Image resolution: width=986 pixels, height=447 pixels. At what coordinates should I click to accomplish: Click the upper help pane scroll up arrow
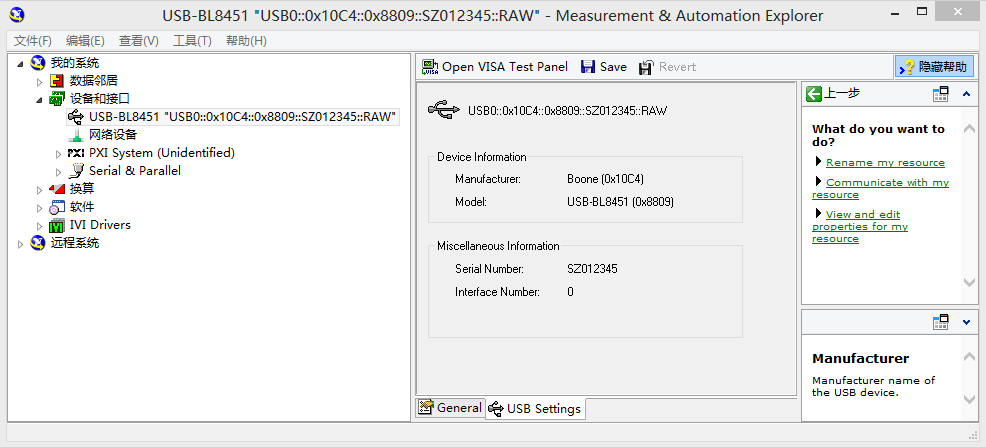[970, 128]
